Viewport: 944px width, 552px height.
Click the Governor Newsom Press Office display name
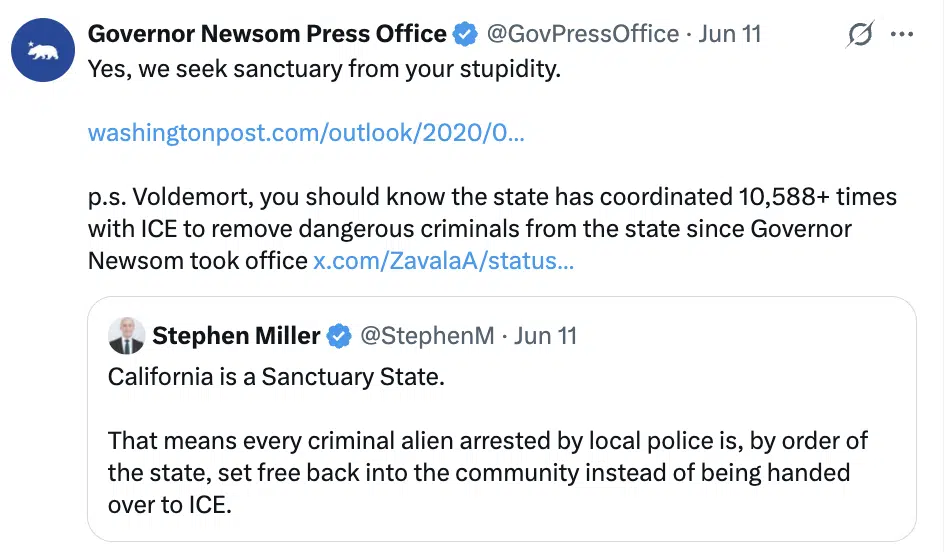[x=267, y=34]
